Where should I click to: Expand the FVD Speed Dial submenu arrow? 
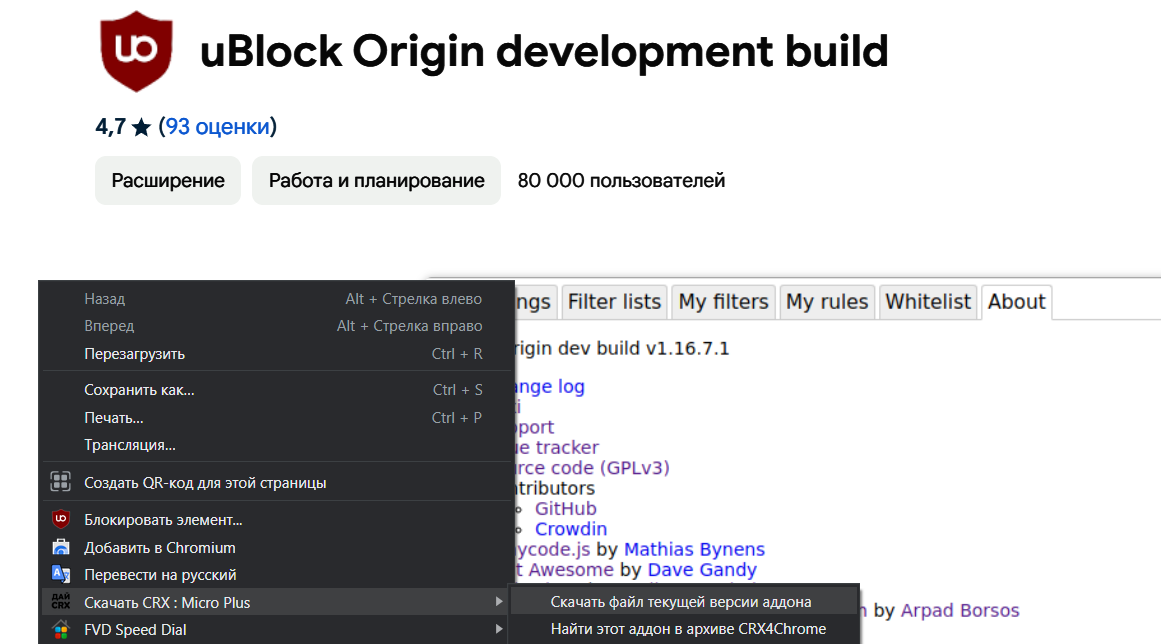point(499,629)
